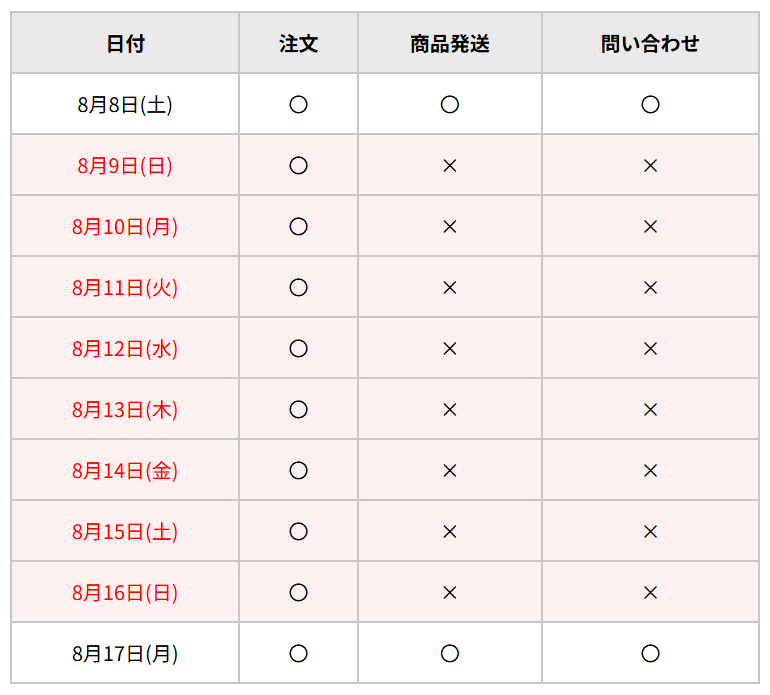
Task: Click the cross in 8月15日 商品発送 cell
Action: (450, 531)
